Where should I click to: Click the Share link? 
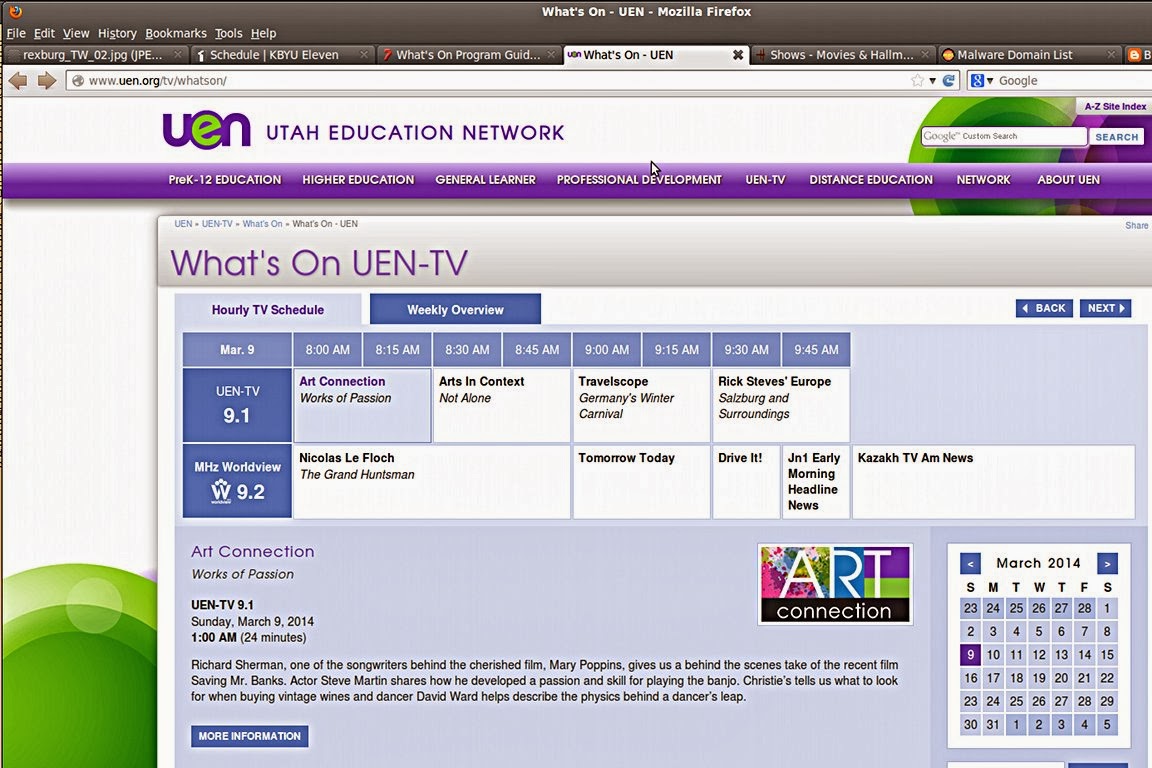[1137, 226]
